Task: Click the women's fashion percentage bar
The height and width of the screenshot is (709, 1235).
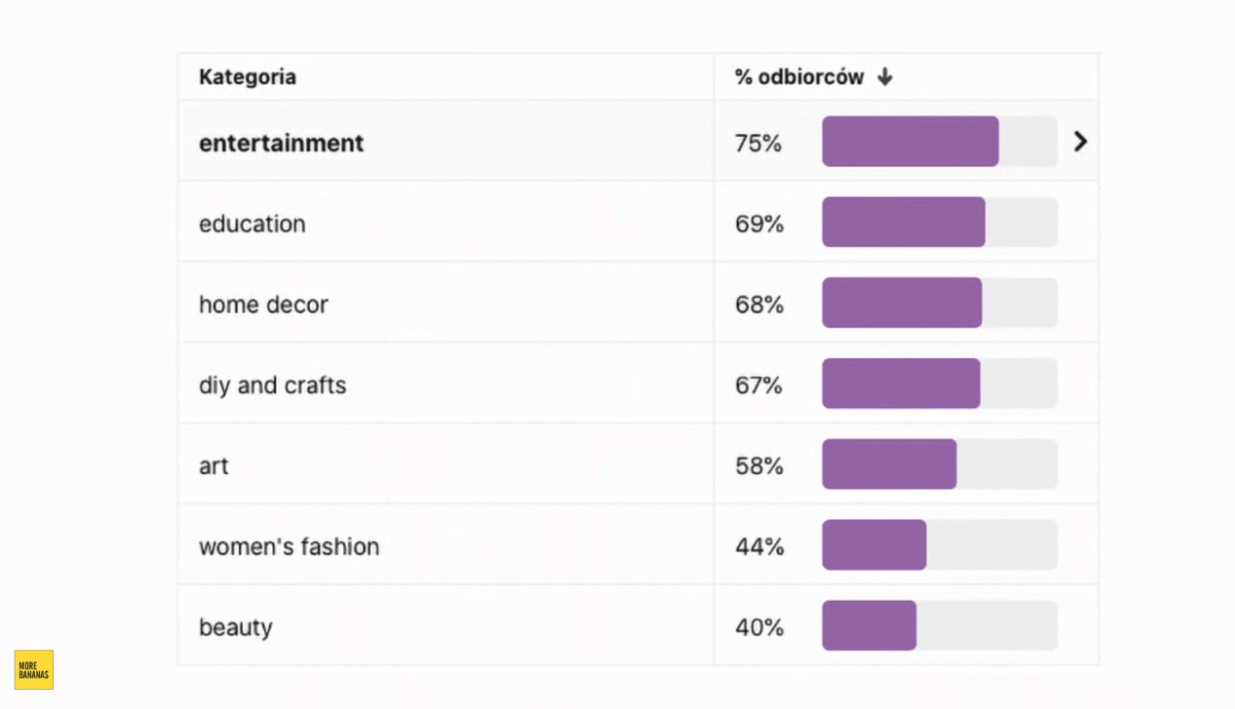Action: (874, 545)
